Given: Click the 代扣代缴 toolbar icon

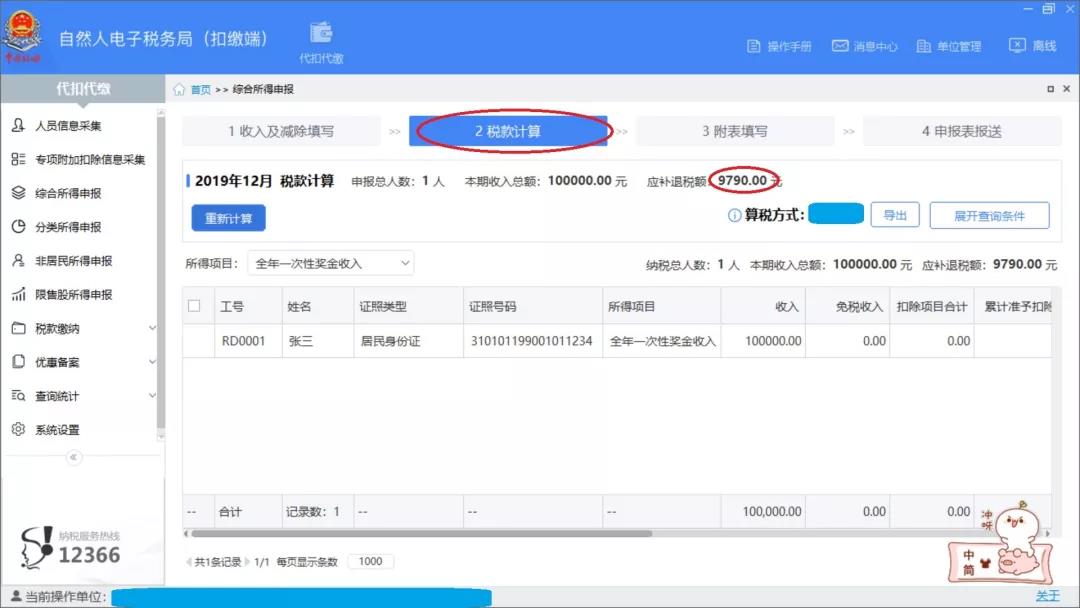Looking at the screenshot, I should click(319, 38).
